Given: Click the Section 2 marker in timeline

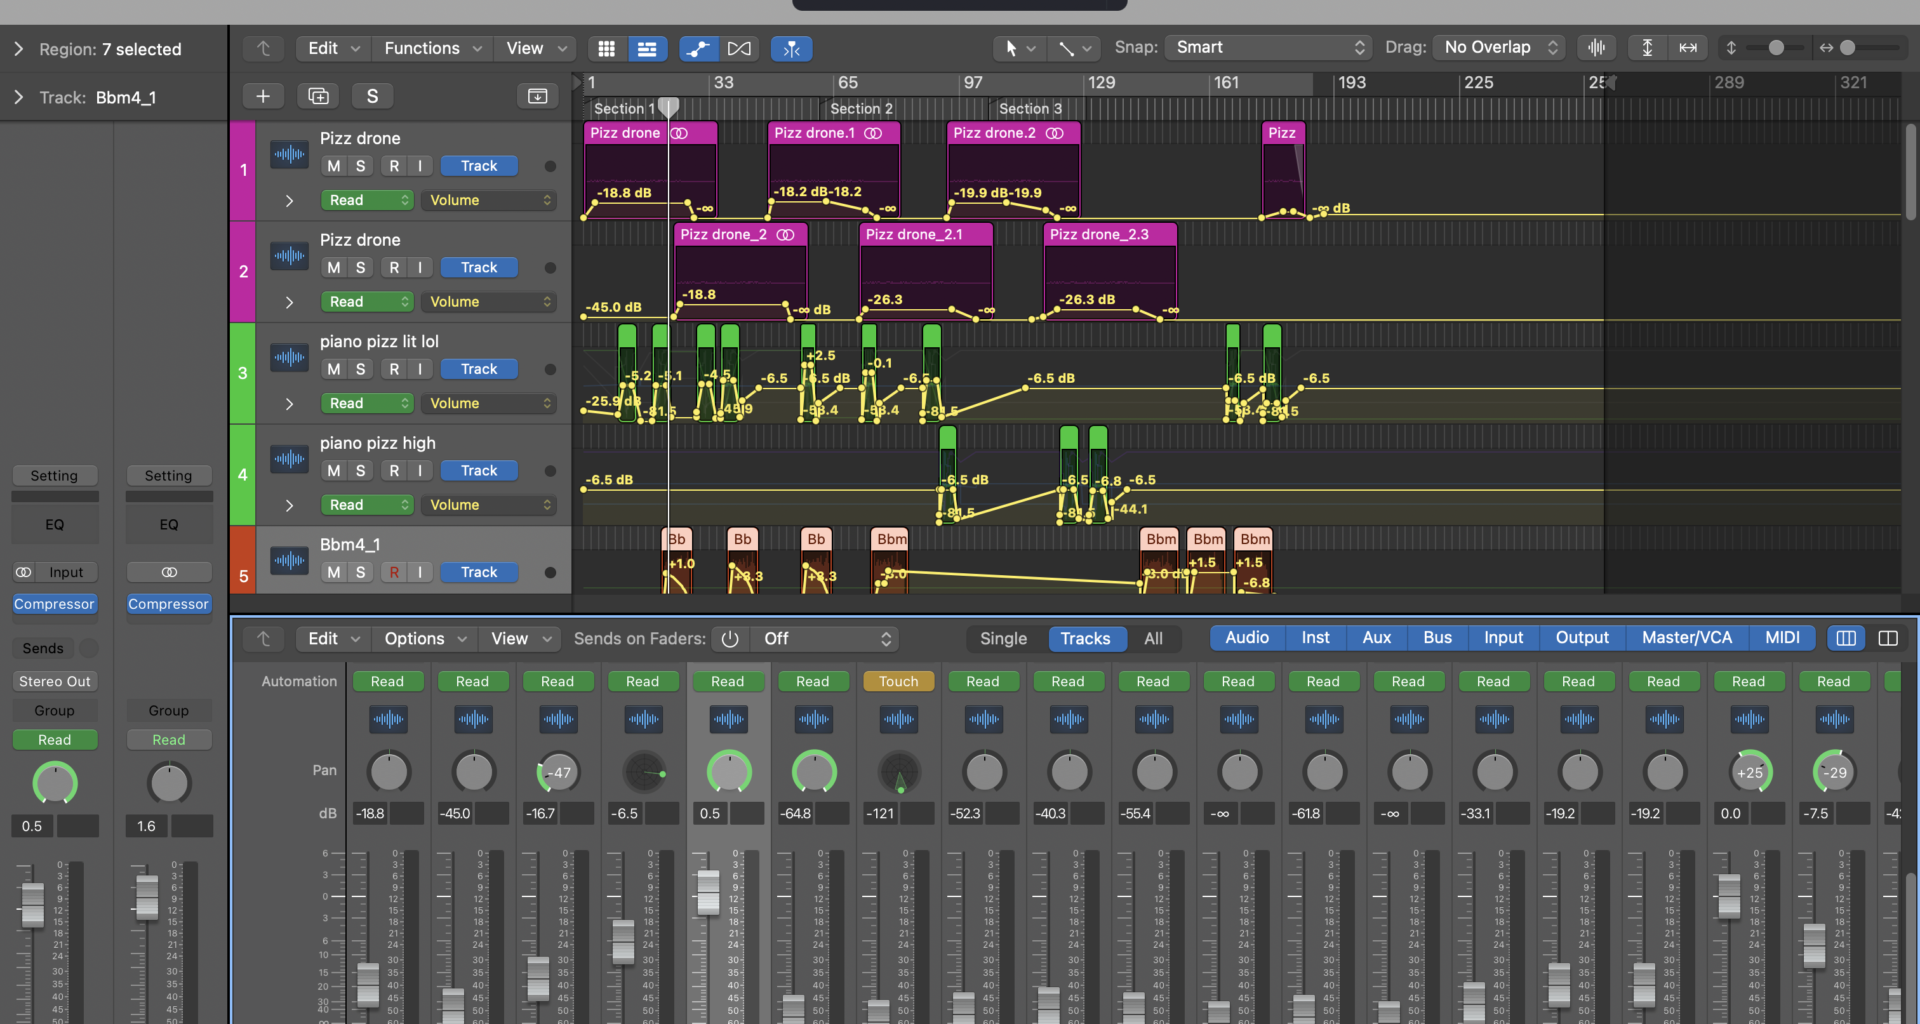Looking at the screenshot, I should point(860,108).
